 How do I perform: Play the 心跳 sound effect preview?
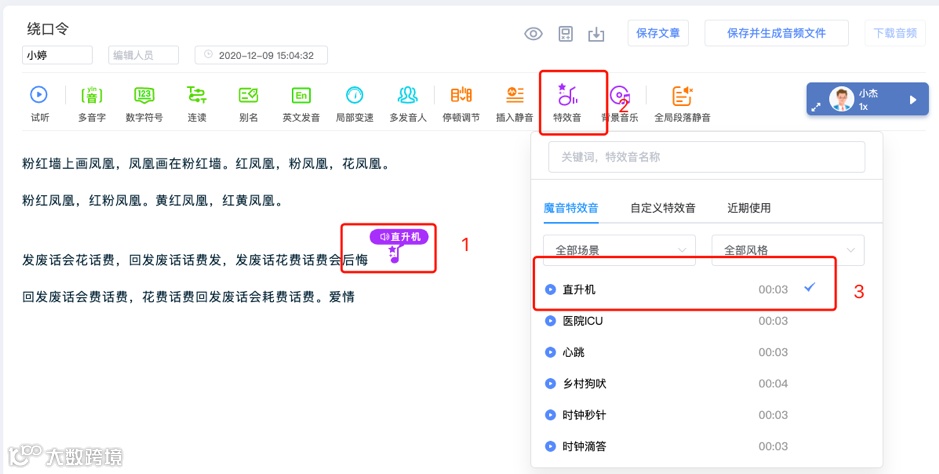(550, 352)
